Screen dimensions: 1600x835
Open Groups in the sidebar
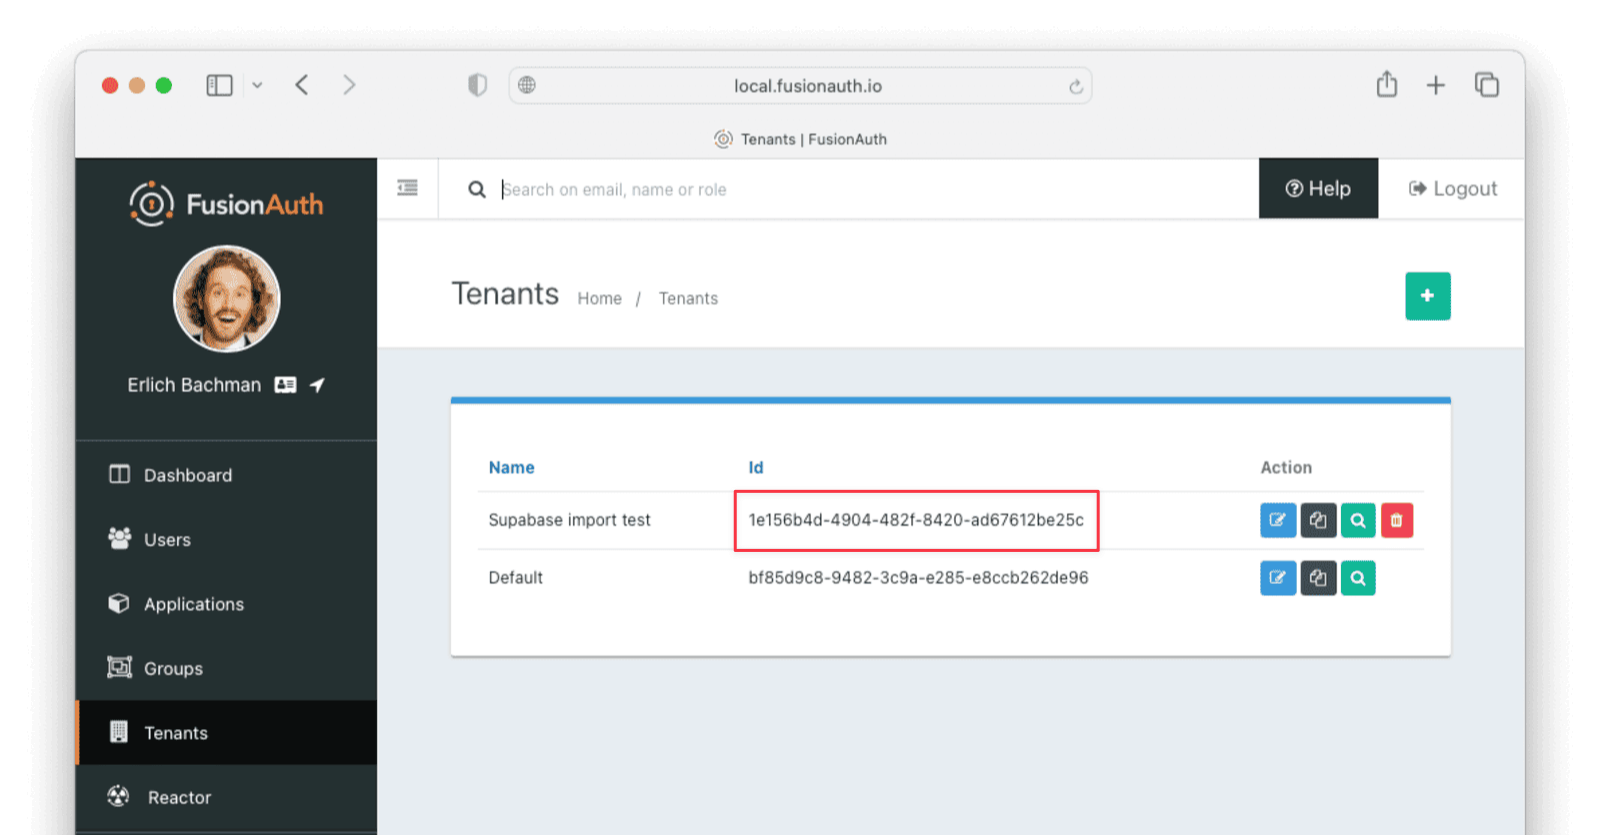227,668
